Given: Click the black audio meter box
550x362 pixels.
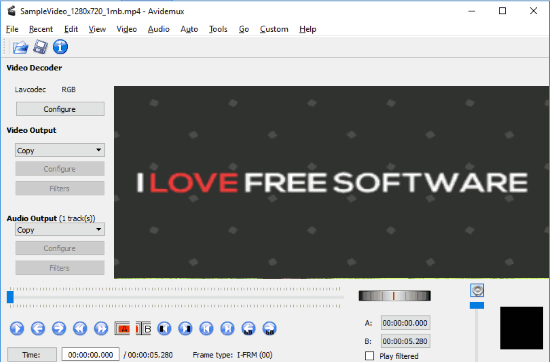Looking at the screenshot, I should point(521,328).
